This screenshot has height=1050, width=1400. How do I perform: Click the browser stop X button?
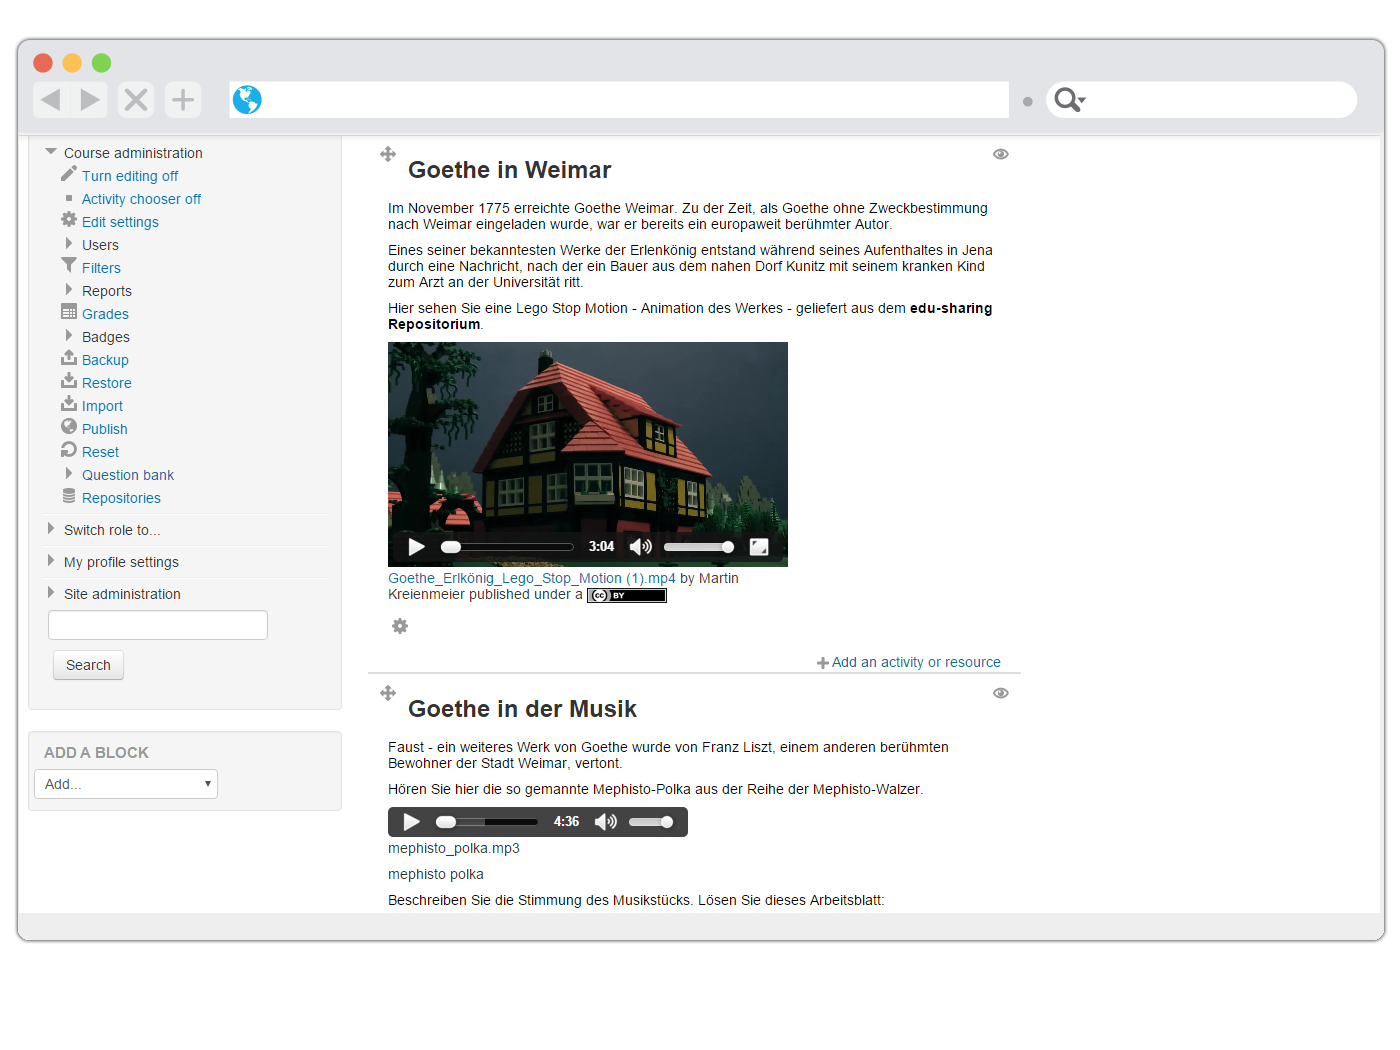pyautogui.click(x=136, y=99)
